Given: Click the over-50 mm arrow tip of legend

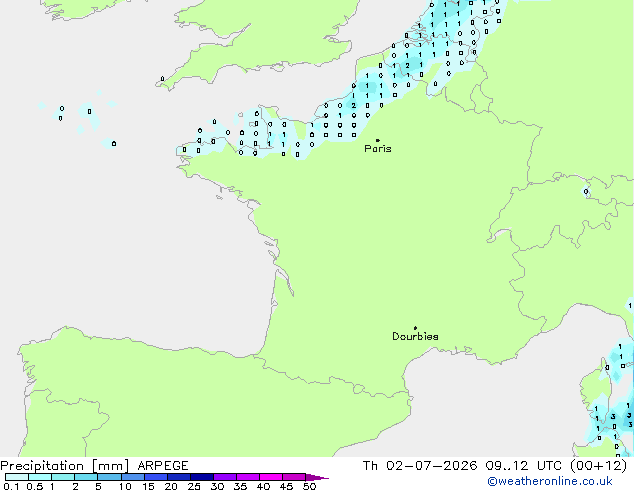Looking at the screenshot, I should [317, 477].
